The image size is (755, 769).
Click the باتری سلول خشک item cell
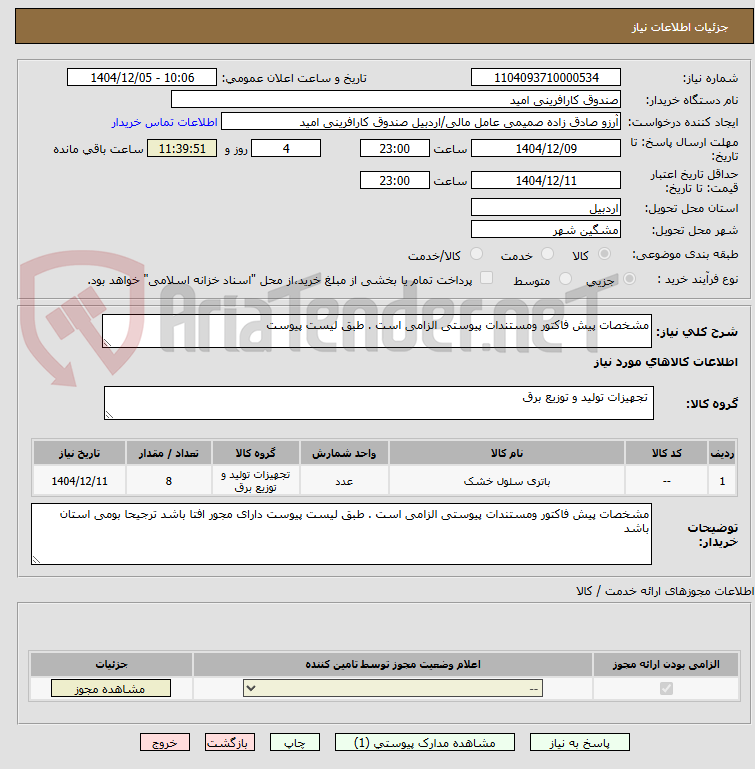pos(507,481)
